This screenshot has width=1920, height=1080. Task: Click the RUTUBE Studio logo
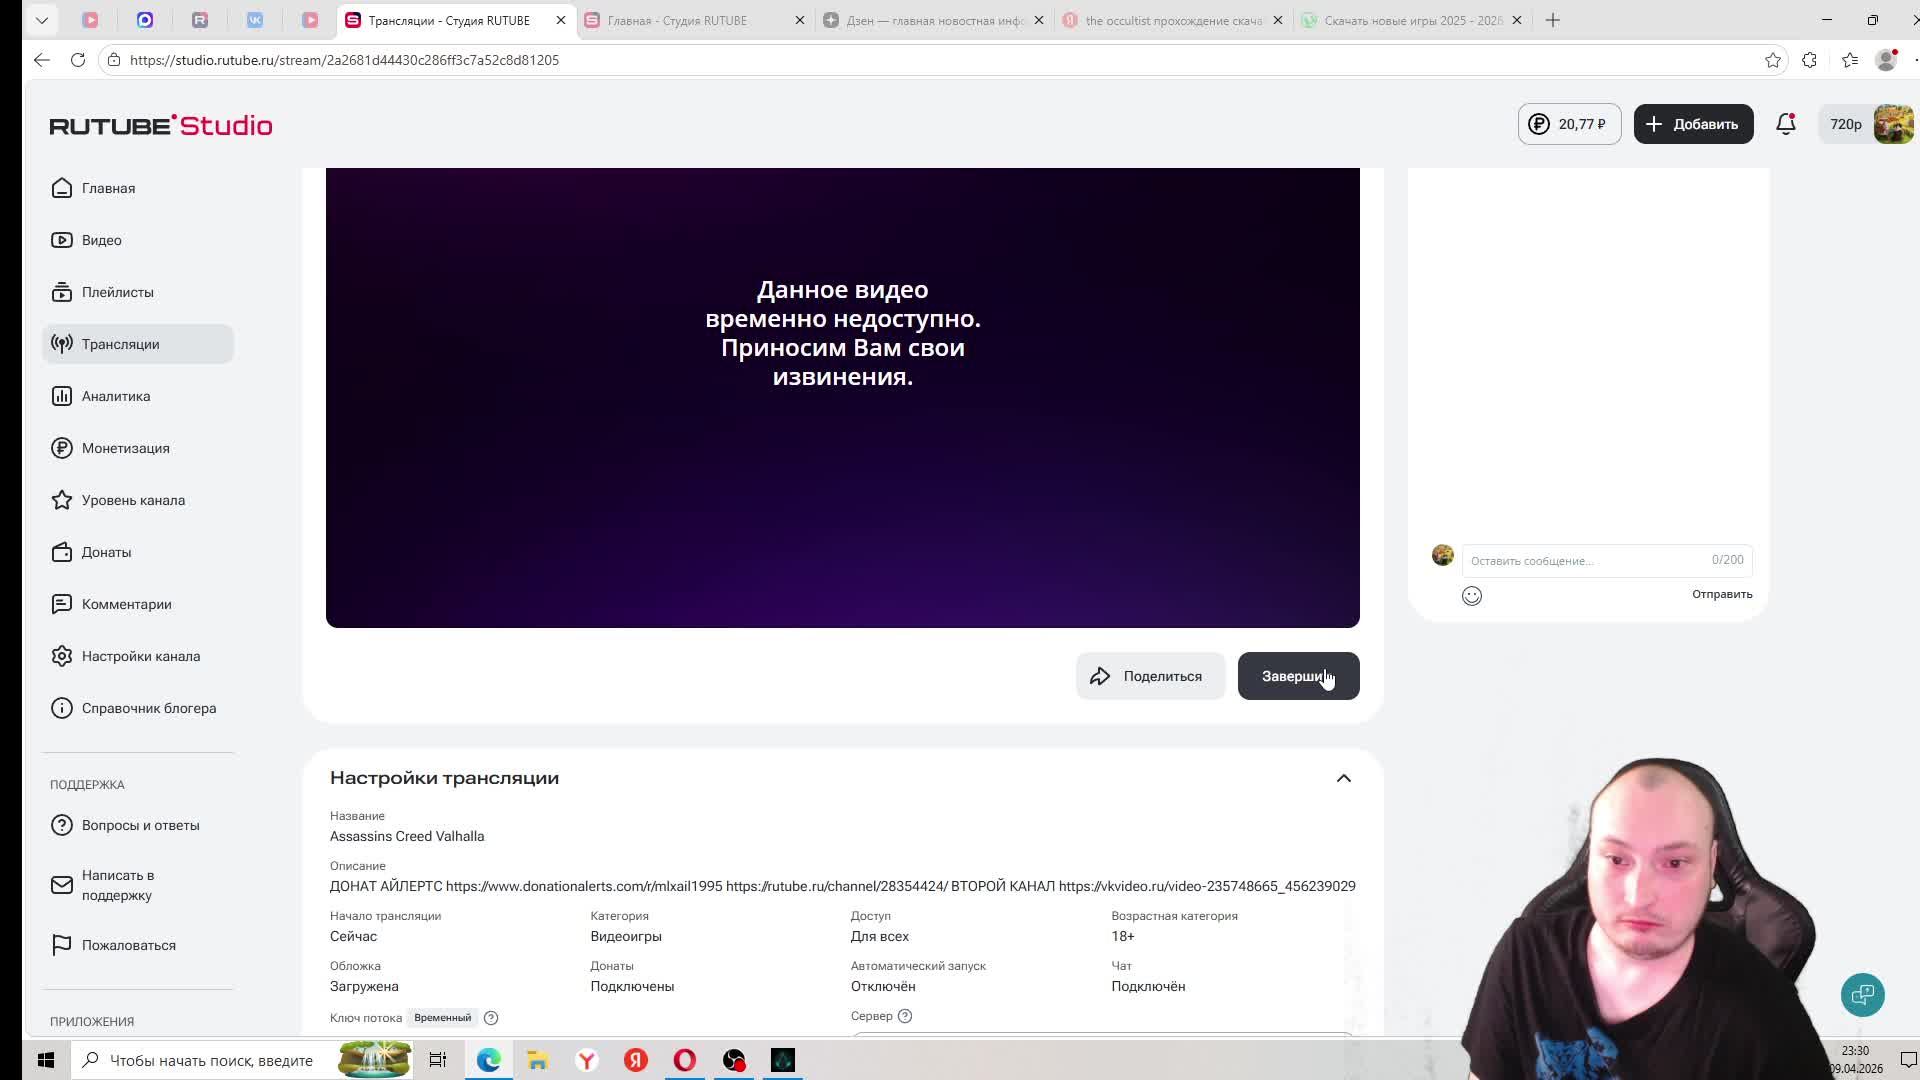[161, 125]
